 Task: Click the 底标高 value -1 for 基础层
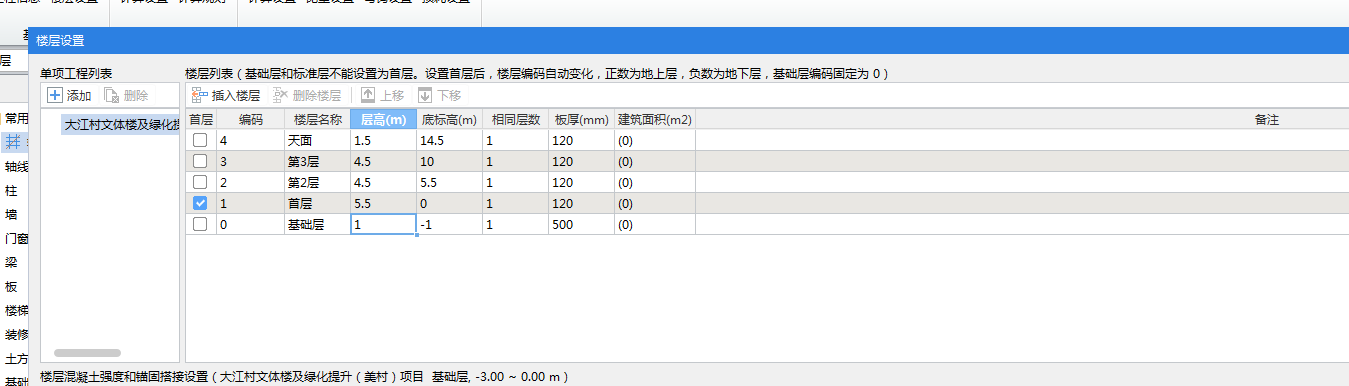tap(450, 224)
